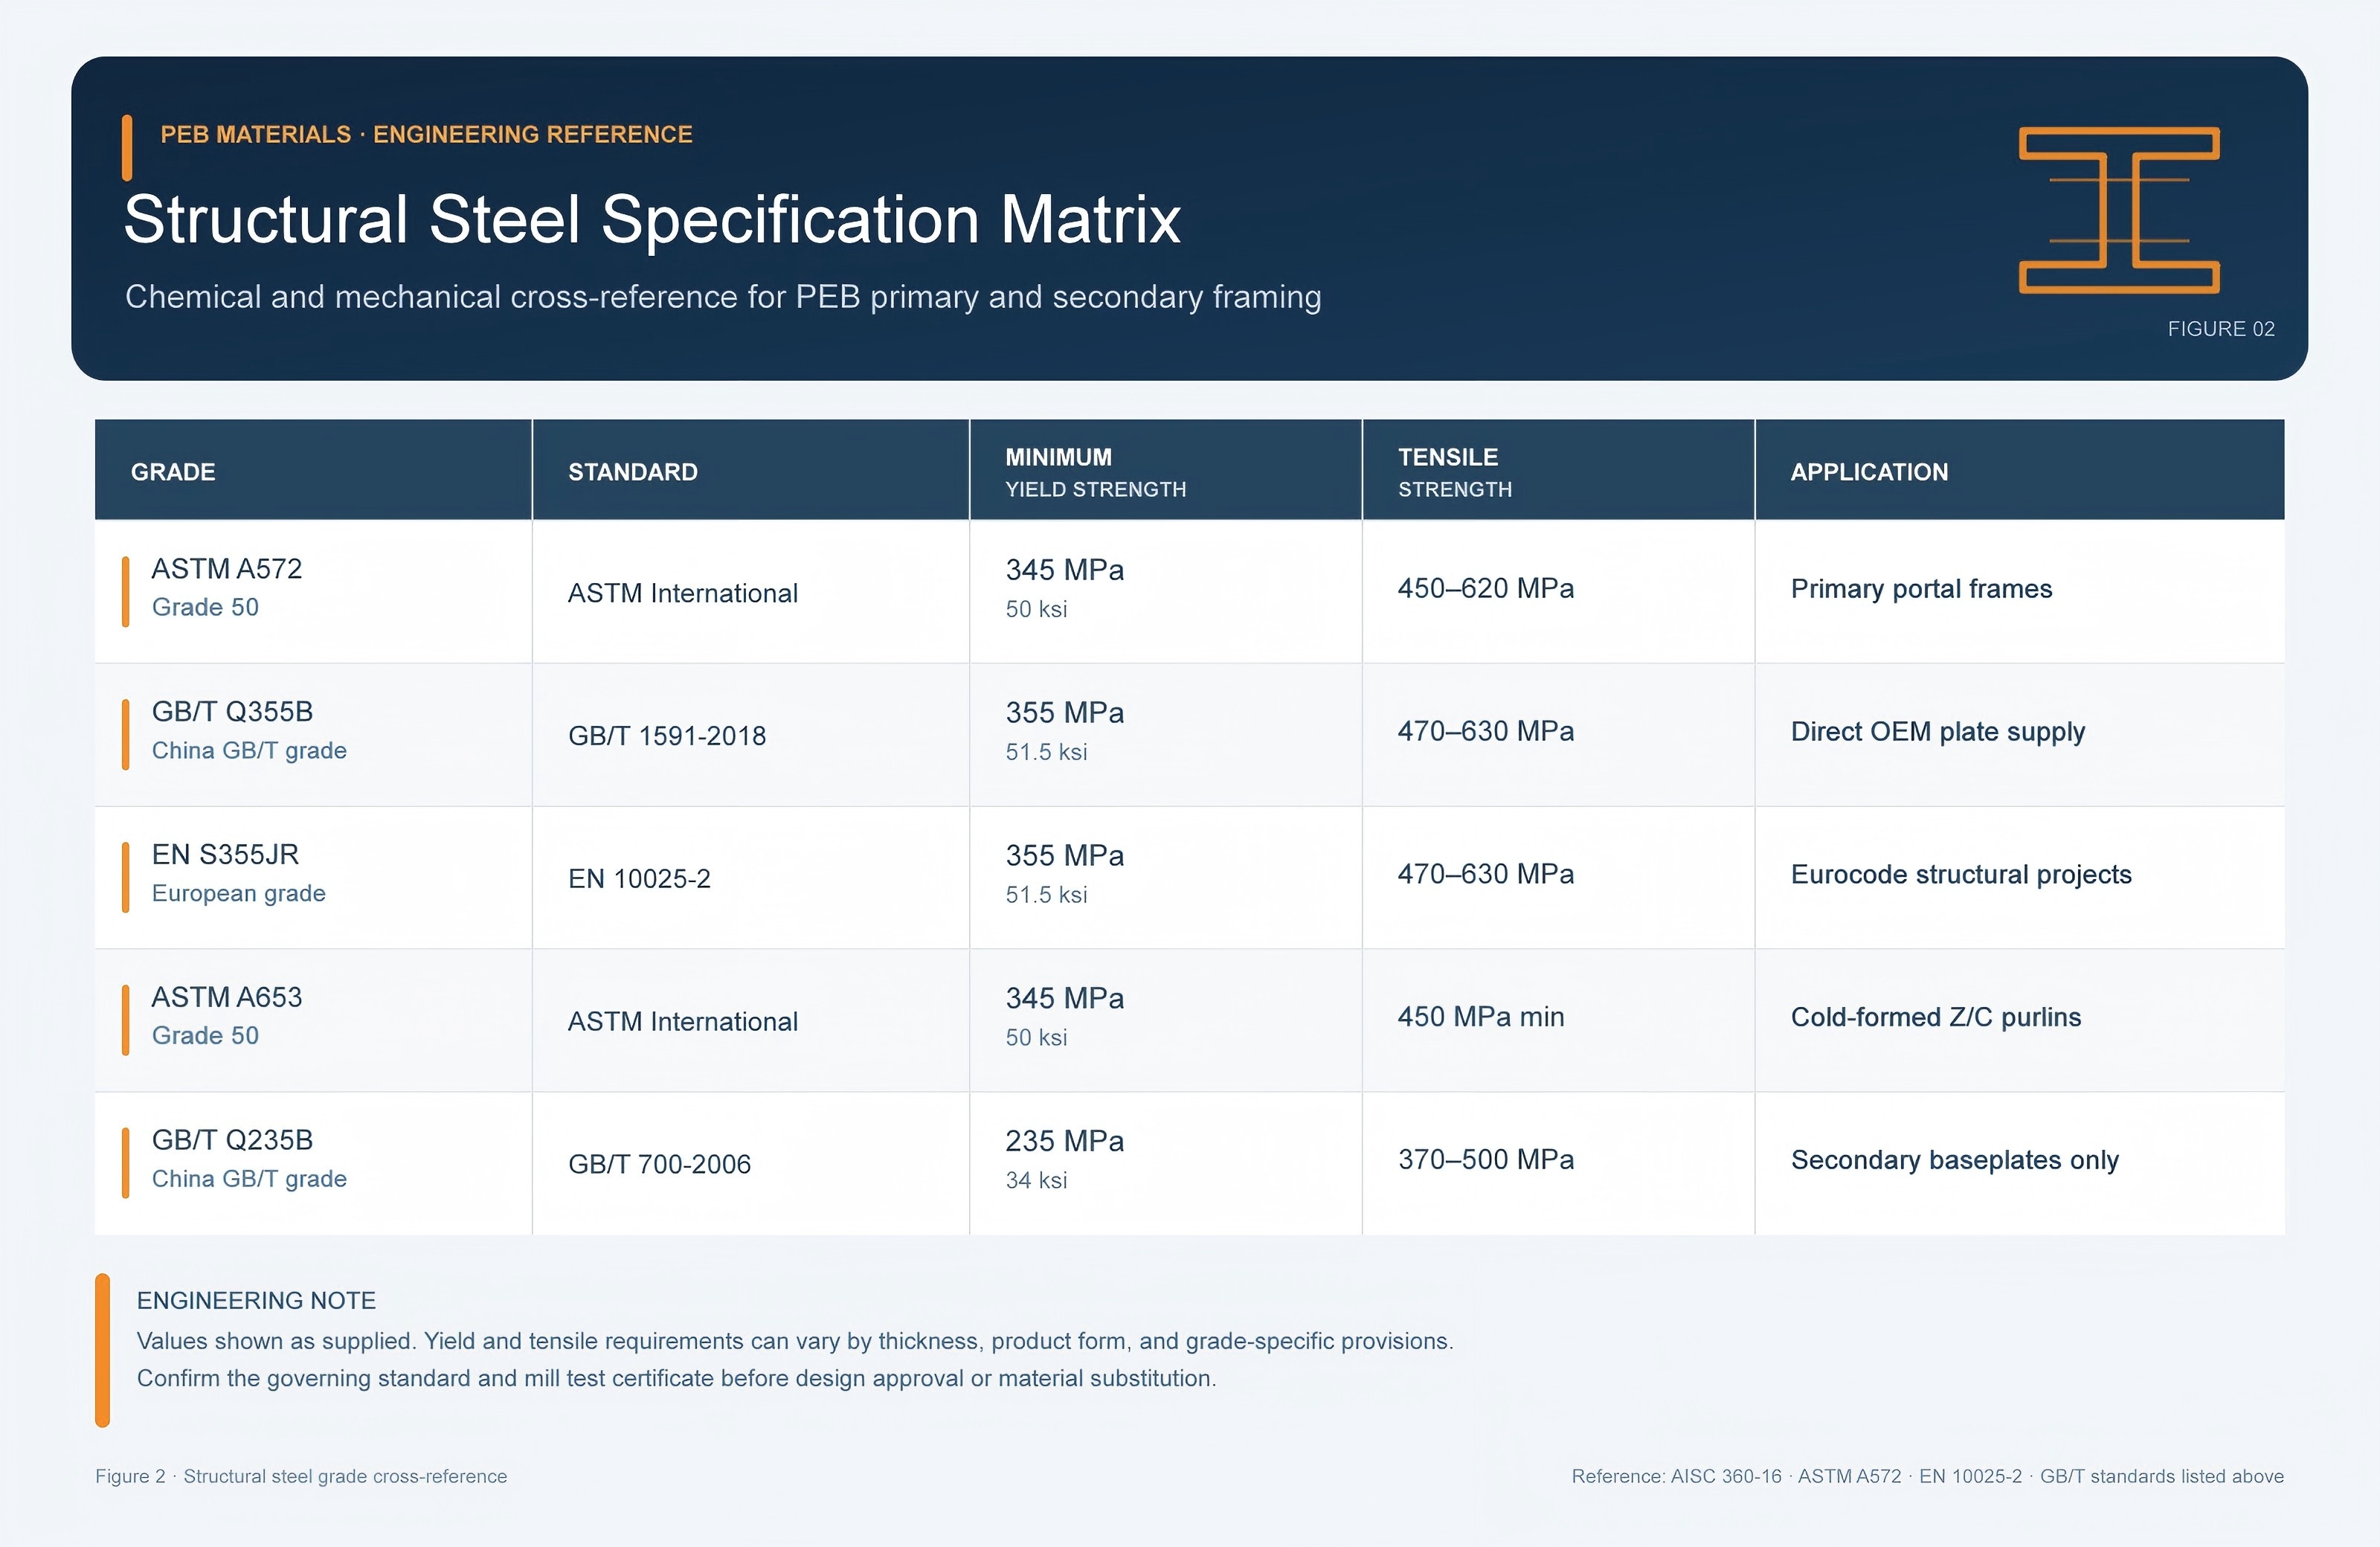Click the ENGINEERING NOTE heading
Viewport: 2380px width, 1547px height.
[256, 1301]
